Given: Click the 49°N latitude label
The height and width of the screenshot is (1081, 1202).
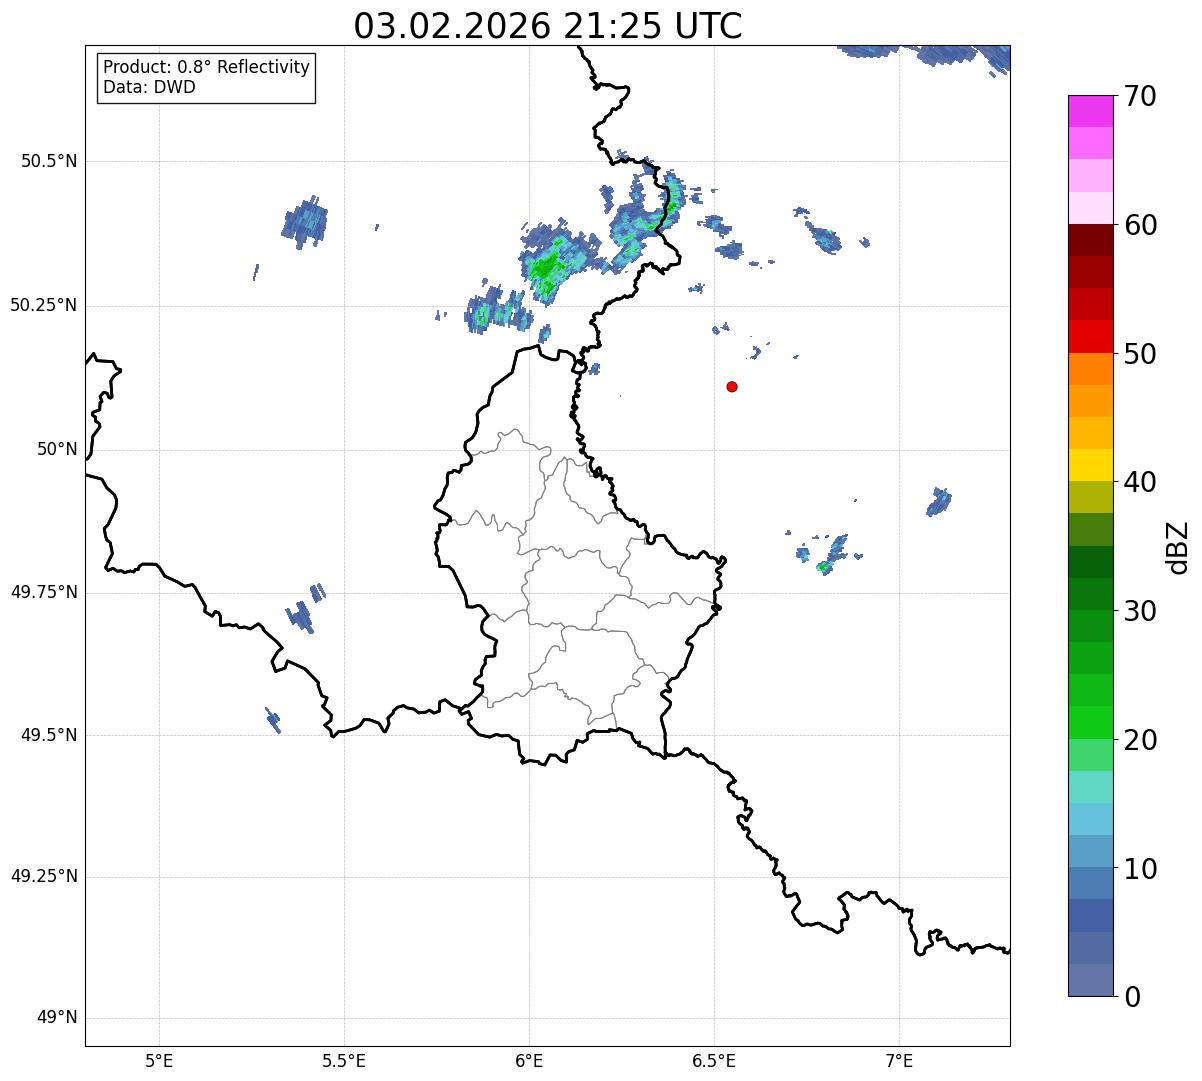Looking at the screenshot, I should 57,1018.
